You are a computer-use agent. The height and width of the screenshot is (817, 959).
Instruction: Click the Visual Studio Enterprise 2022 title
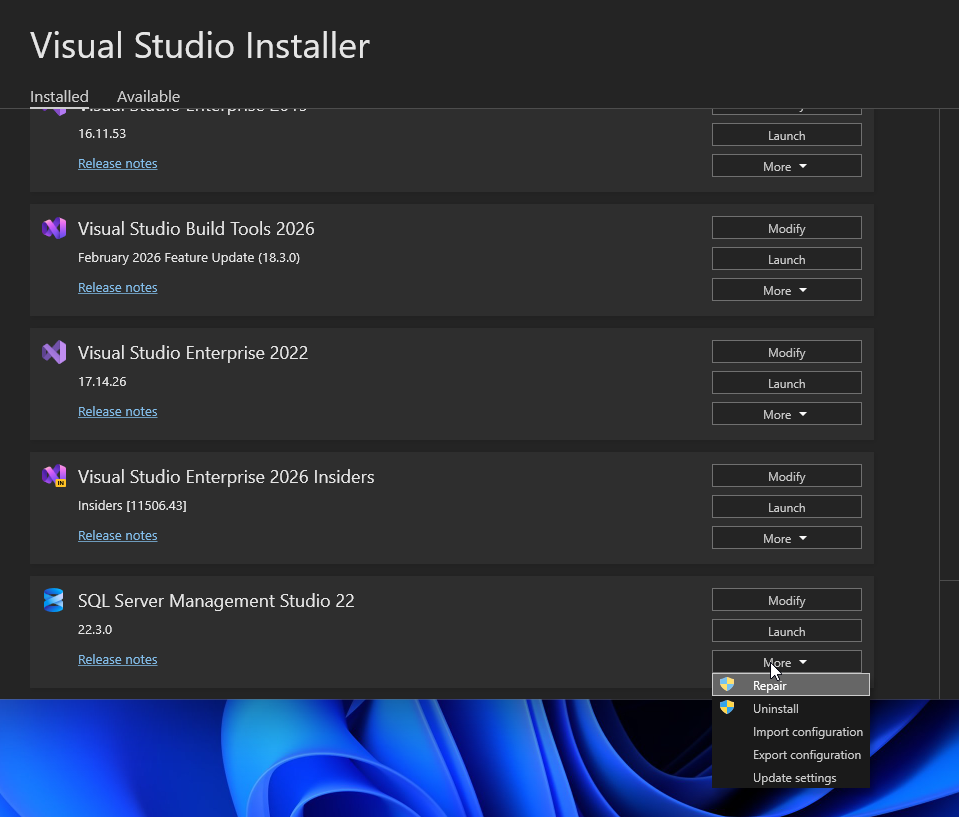[x=193, y=353]
